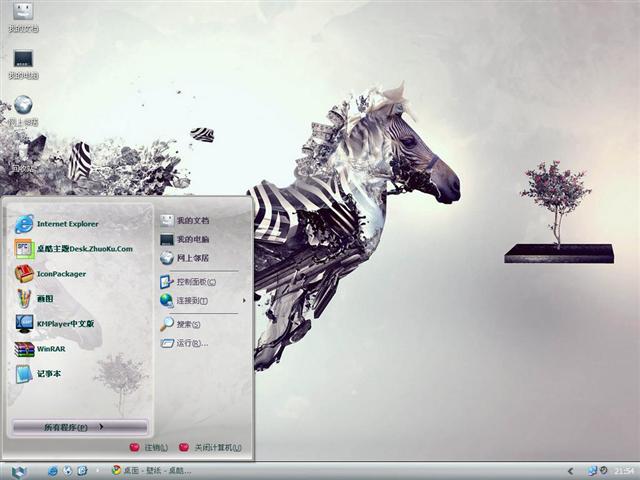Select 网上邻居 desktop globe icon

[x=23, y=111]
